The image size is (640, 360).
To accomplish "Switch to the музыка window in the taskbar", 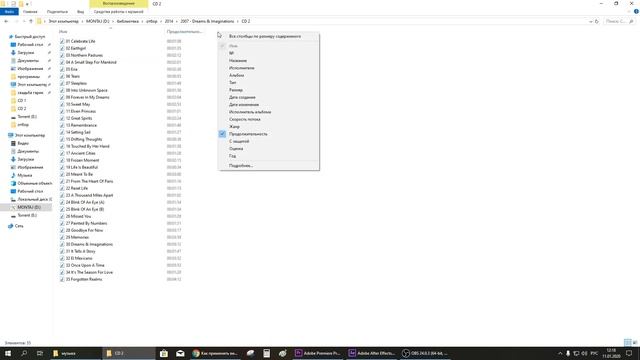I will tap(75, 353).
